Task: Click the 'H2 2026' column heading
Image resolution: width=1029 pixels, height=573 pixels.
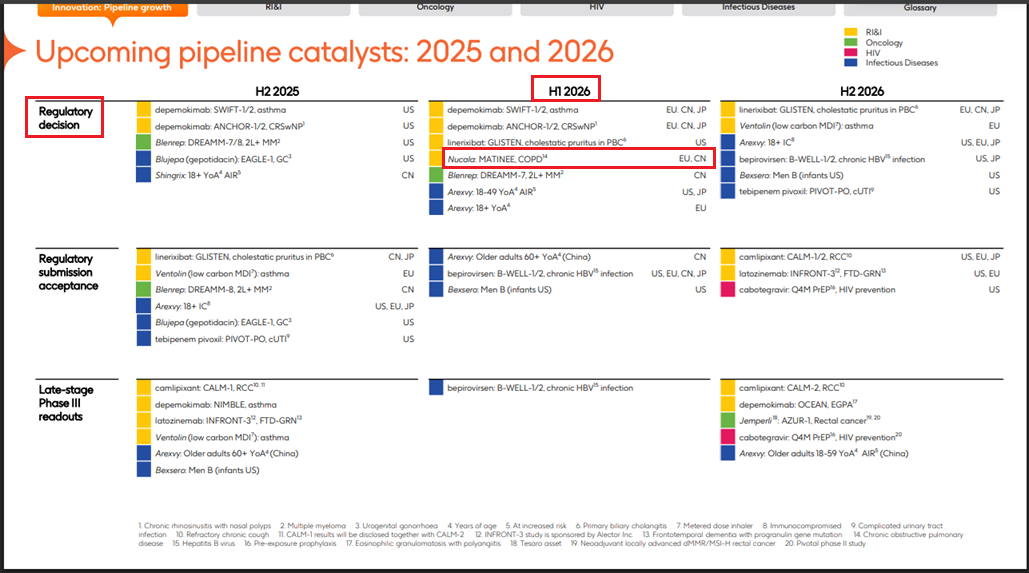Action: point(862,91)
